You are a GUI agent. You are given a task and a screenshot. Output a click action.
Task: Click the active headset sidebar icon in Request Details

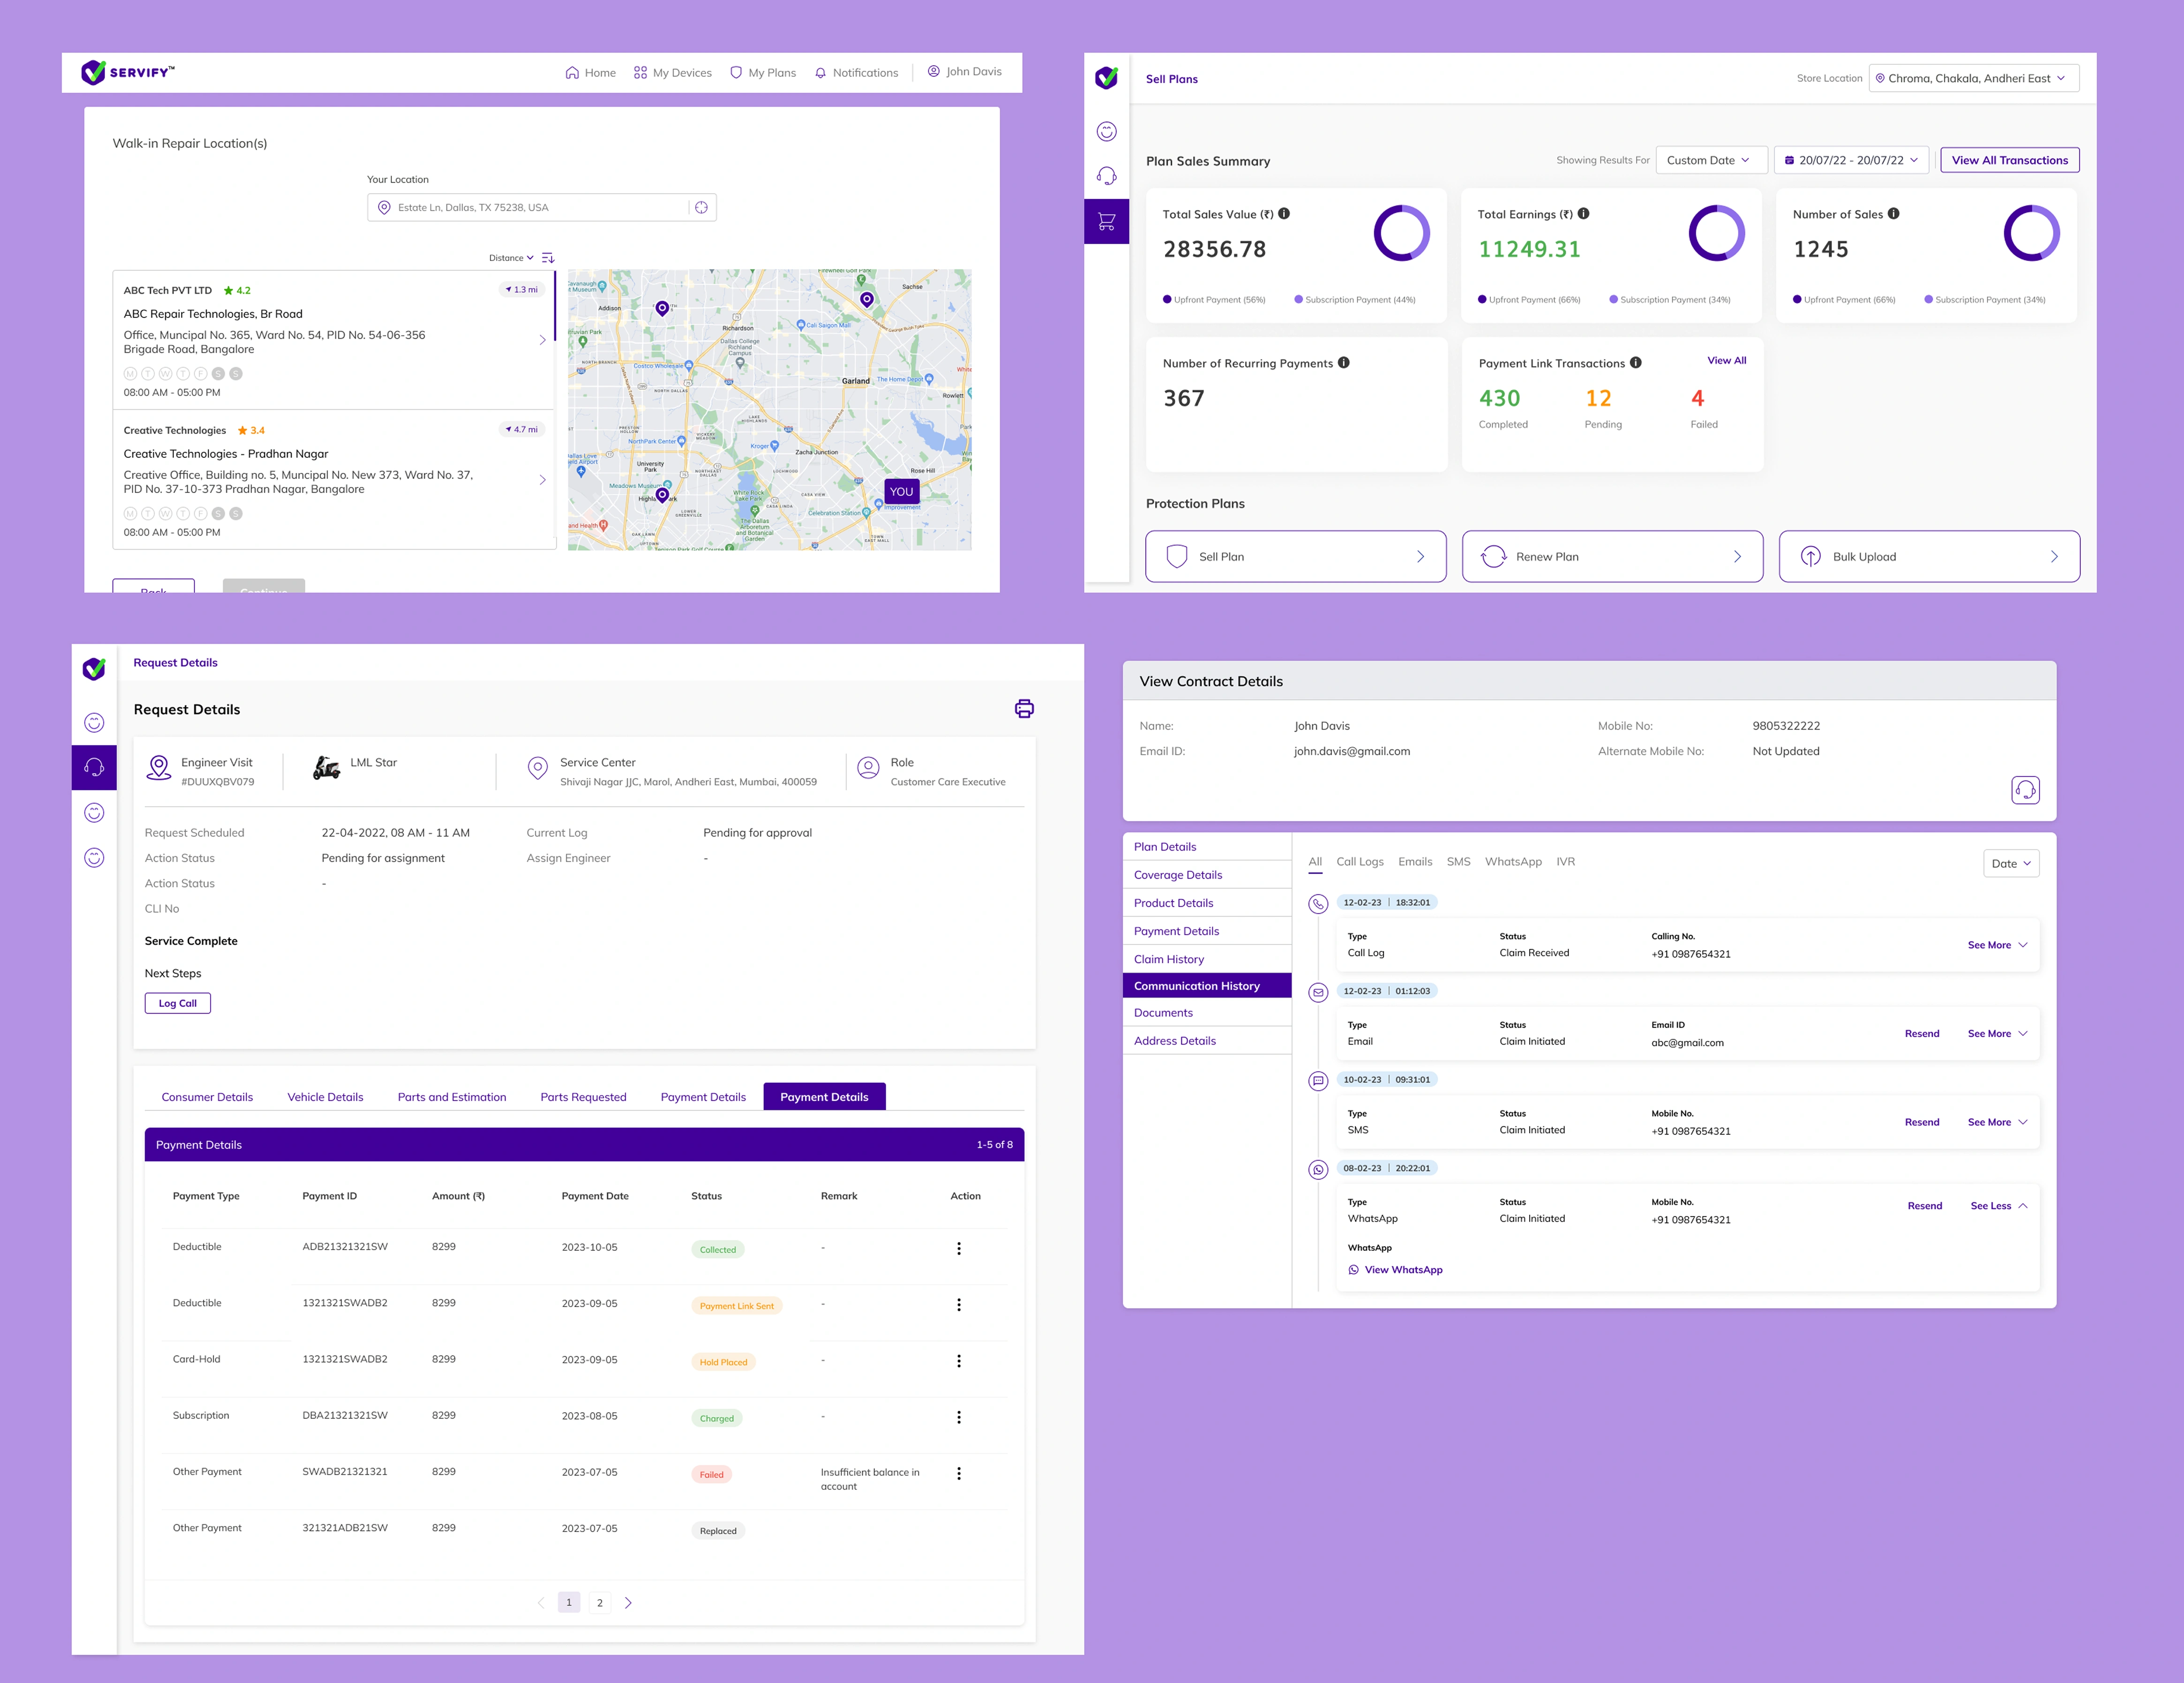[94, 768]
